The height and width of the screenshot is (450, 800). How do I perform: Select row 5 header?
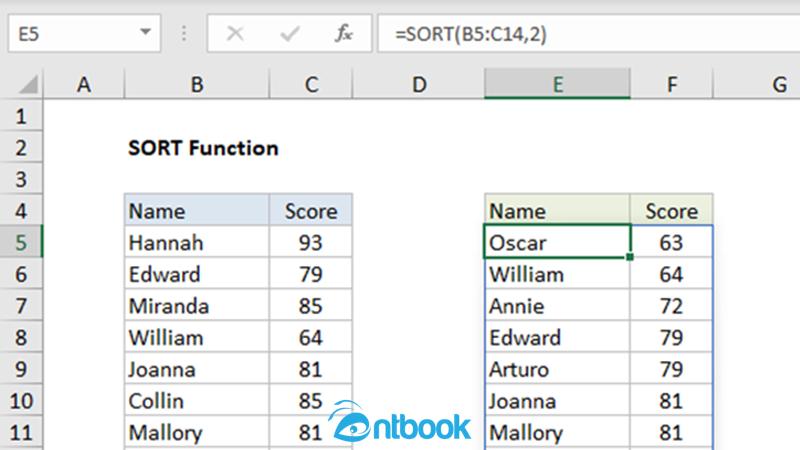click(21, 242)
